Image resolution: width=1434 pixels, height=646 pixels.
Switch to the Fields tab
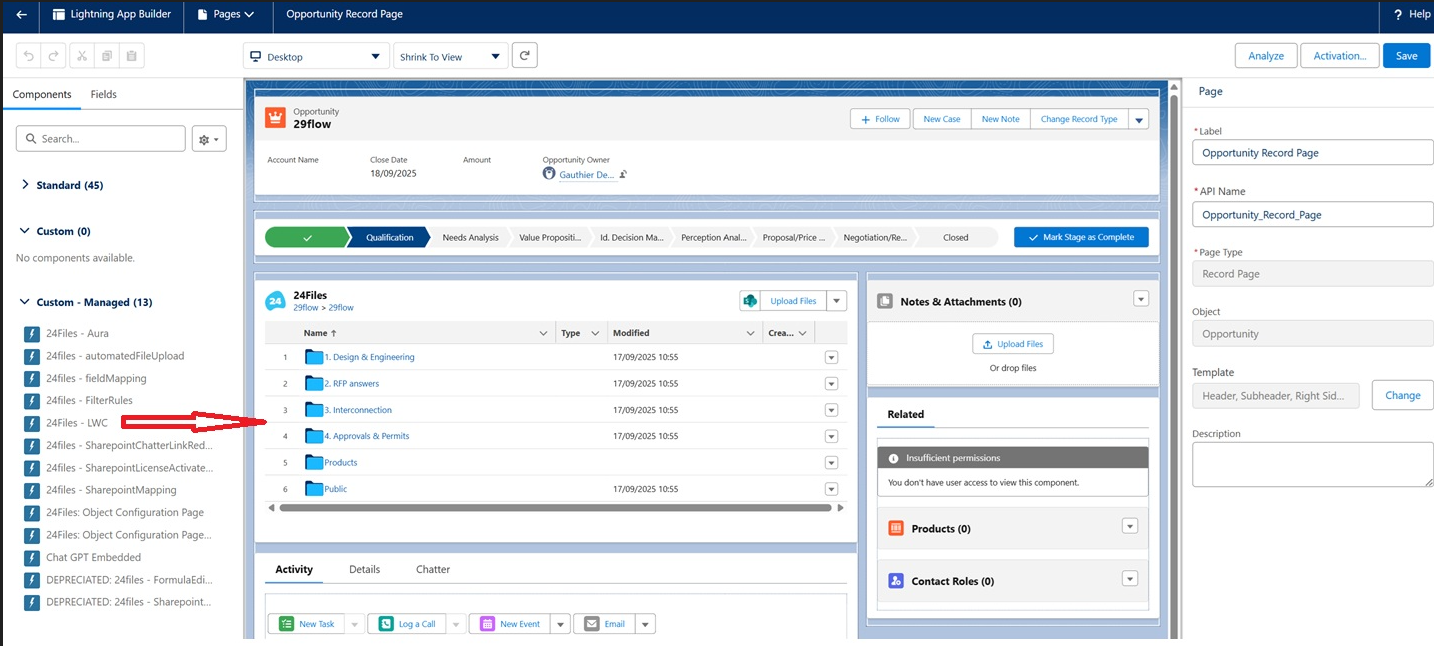click(x=104, y=94)
